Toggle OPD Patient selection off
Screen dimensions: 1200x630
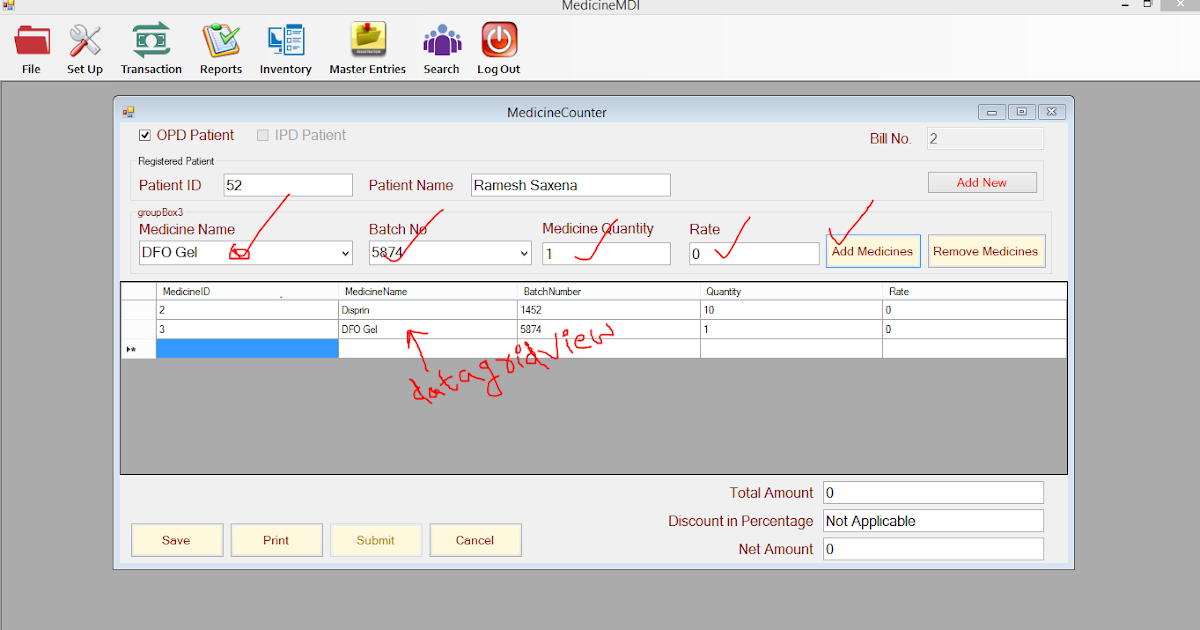145,134
